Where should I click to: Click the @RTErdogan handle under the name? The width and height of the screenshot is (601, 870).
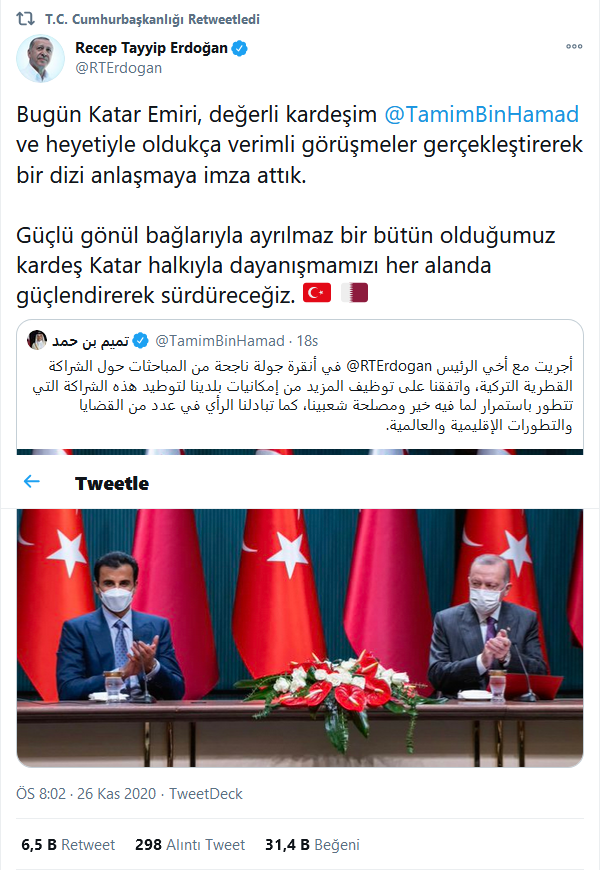119,68
